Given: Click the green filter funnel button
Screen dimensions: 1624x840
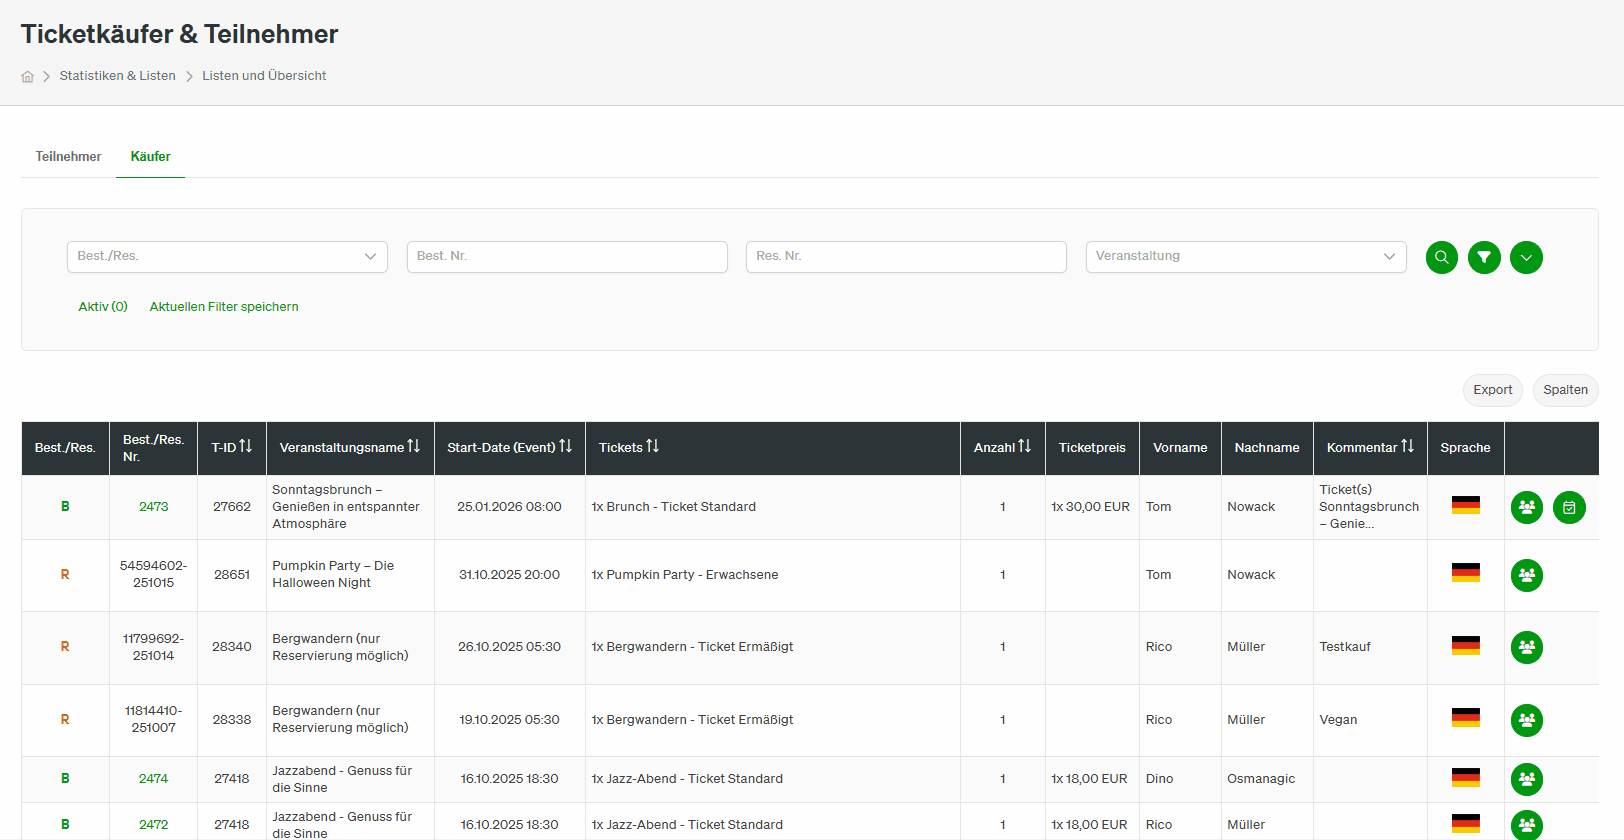Looking at the screenshot, I should (x=1484, y=257).
